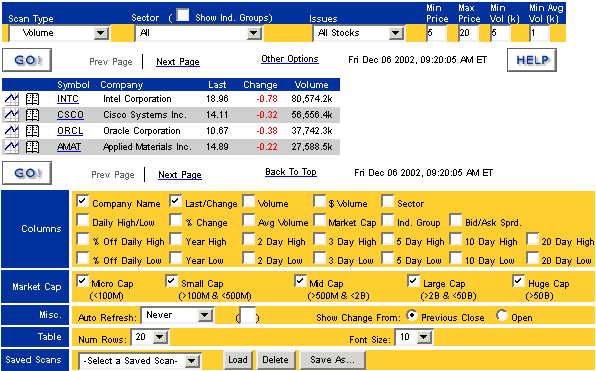Open the chart icon for AMAT
The width and height of the screenshot is (596, 371).
point(11,147)
